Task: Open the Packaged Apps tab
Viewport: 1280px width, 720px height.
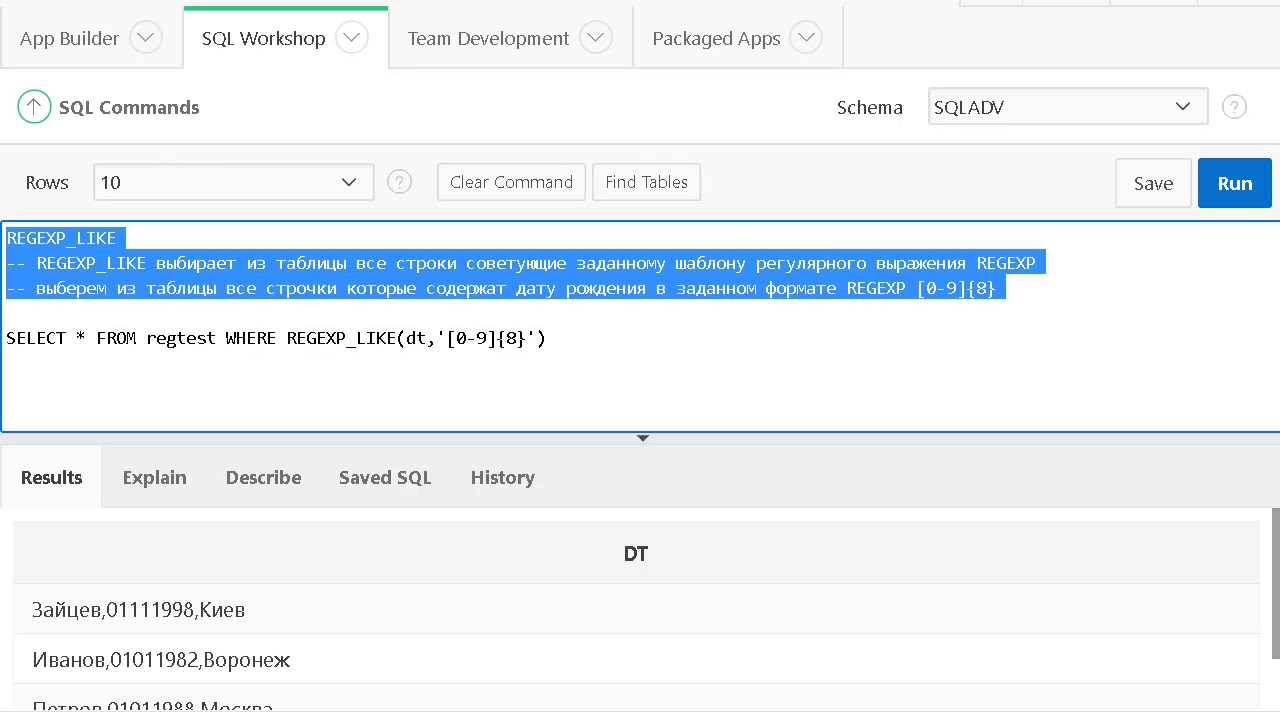Action: pos(716,39)
